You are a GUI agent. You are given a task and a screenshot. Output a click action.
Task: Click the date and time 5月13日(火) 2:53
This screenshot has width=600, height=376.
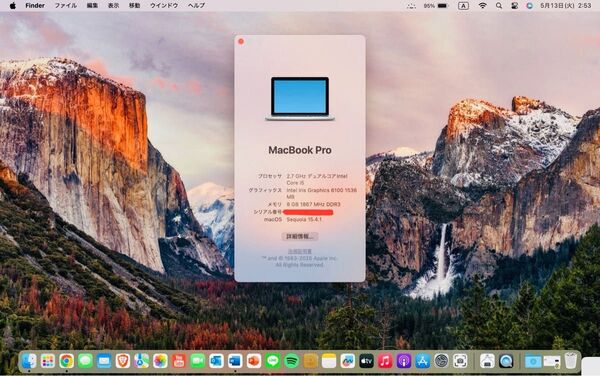(x=566, y=6)
